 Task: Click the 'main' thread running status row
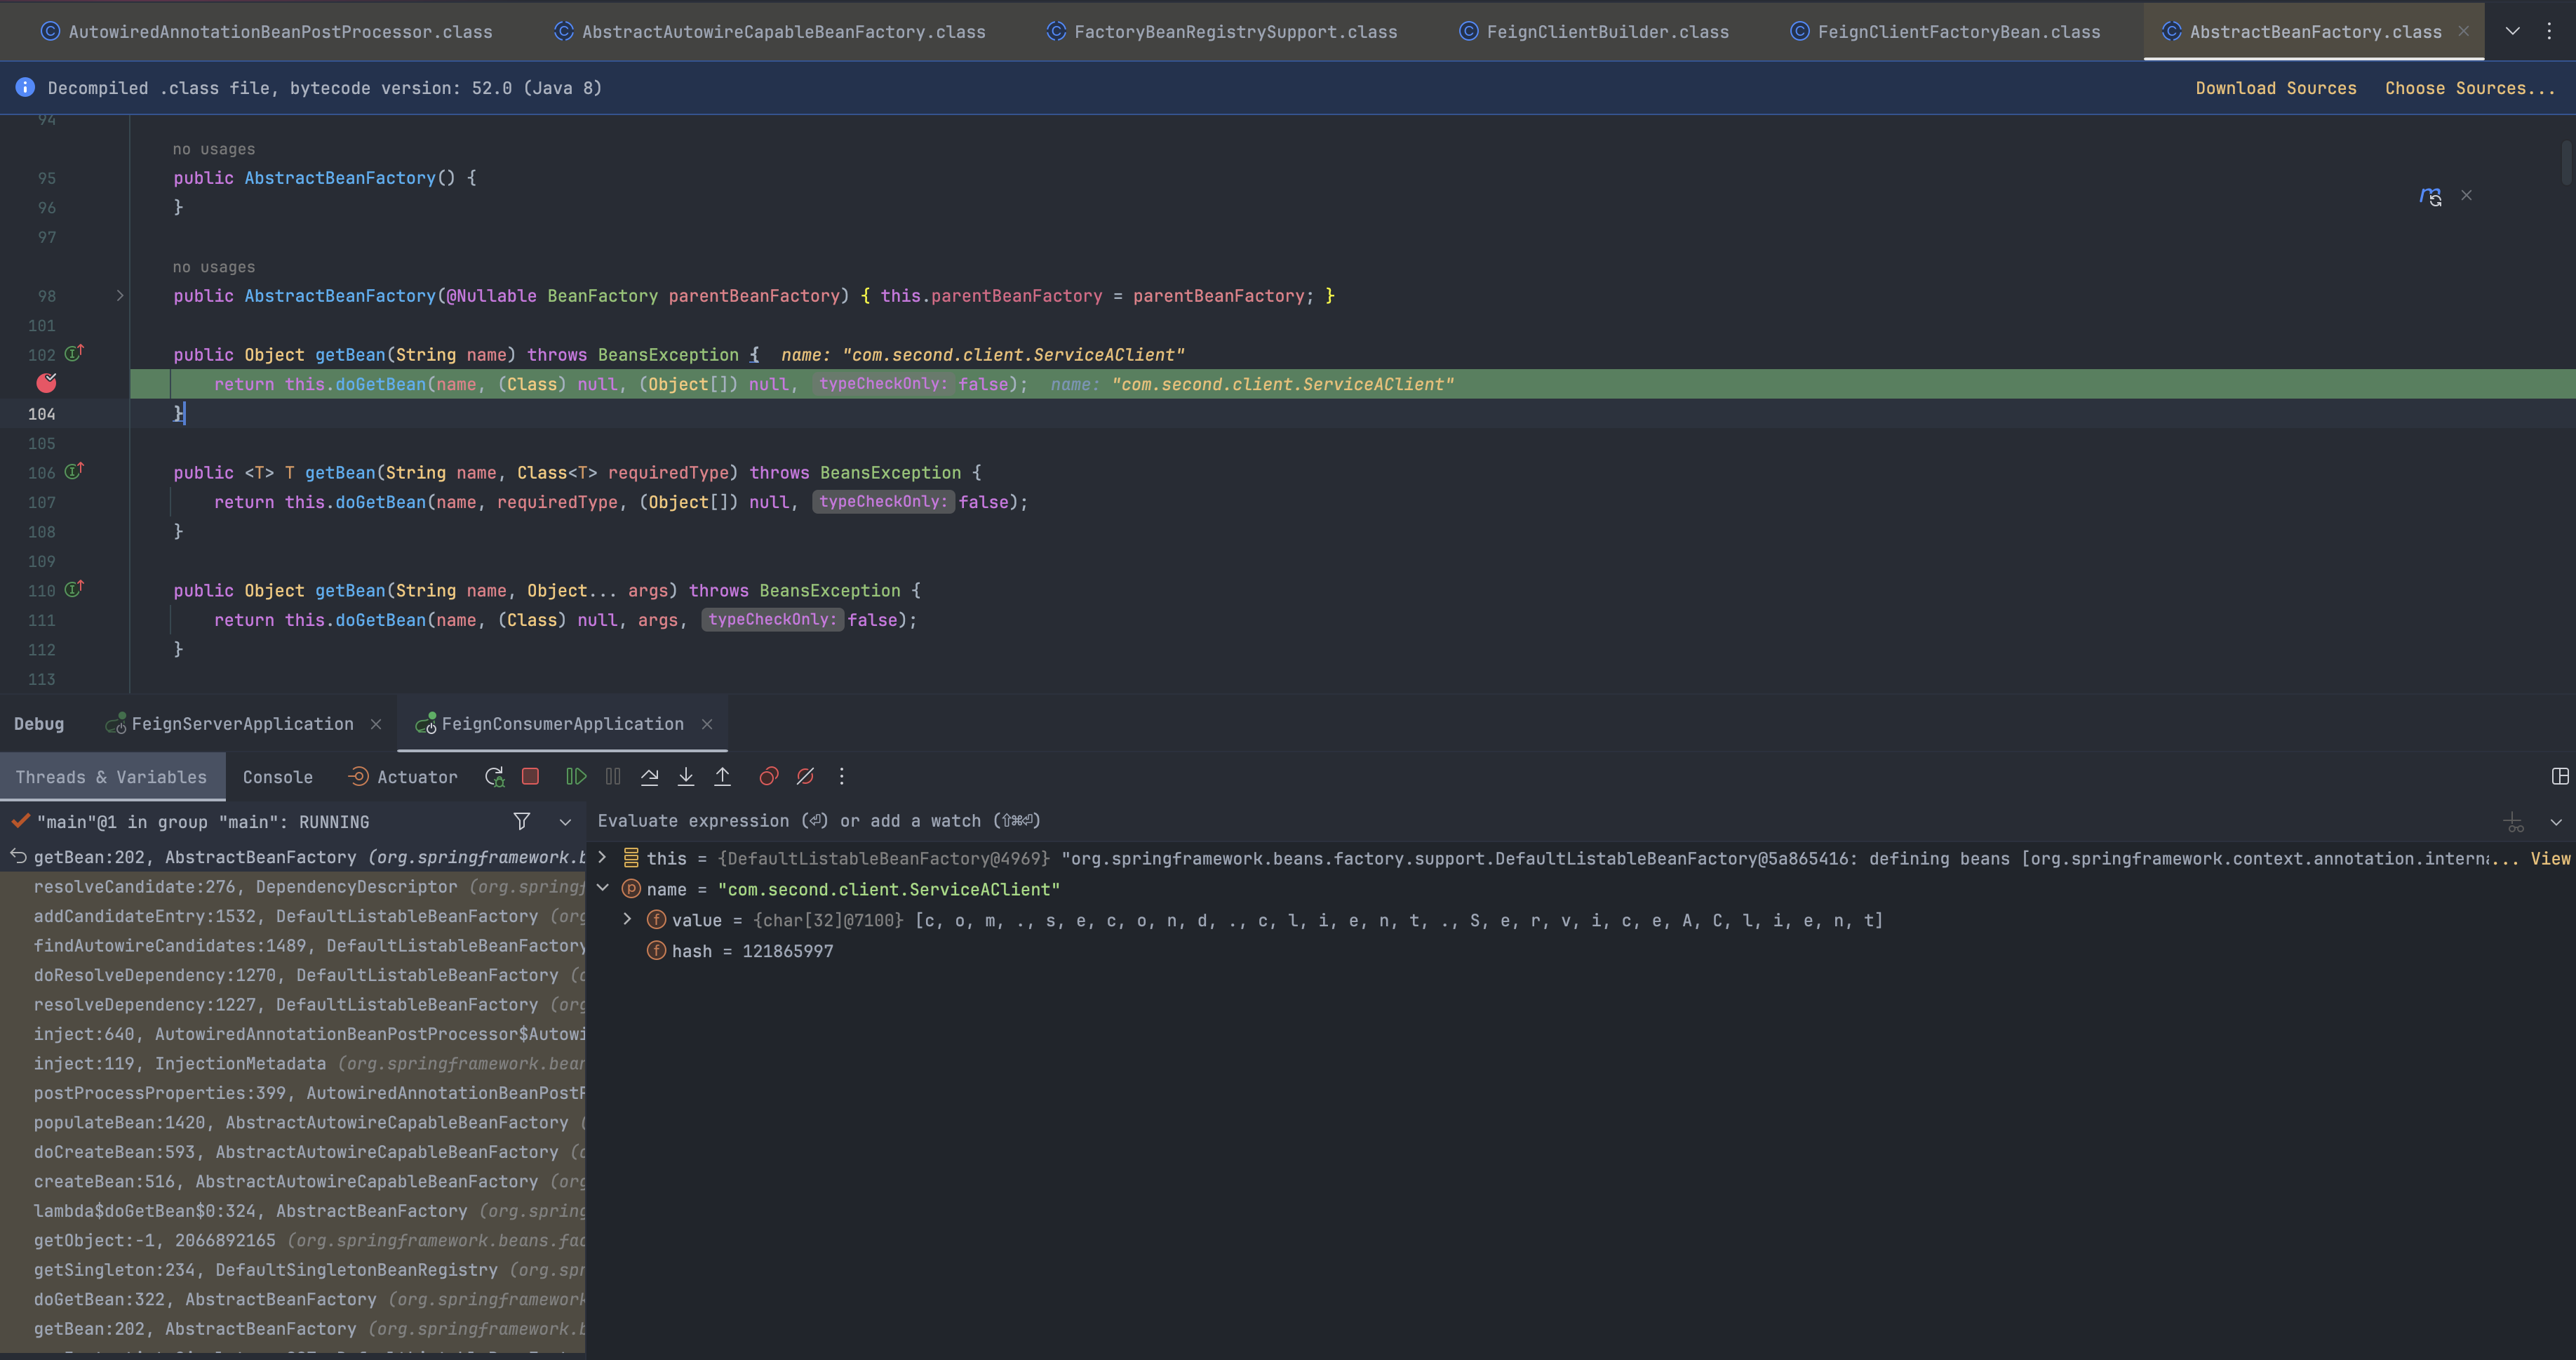[x=203, y=822]
